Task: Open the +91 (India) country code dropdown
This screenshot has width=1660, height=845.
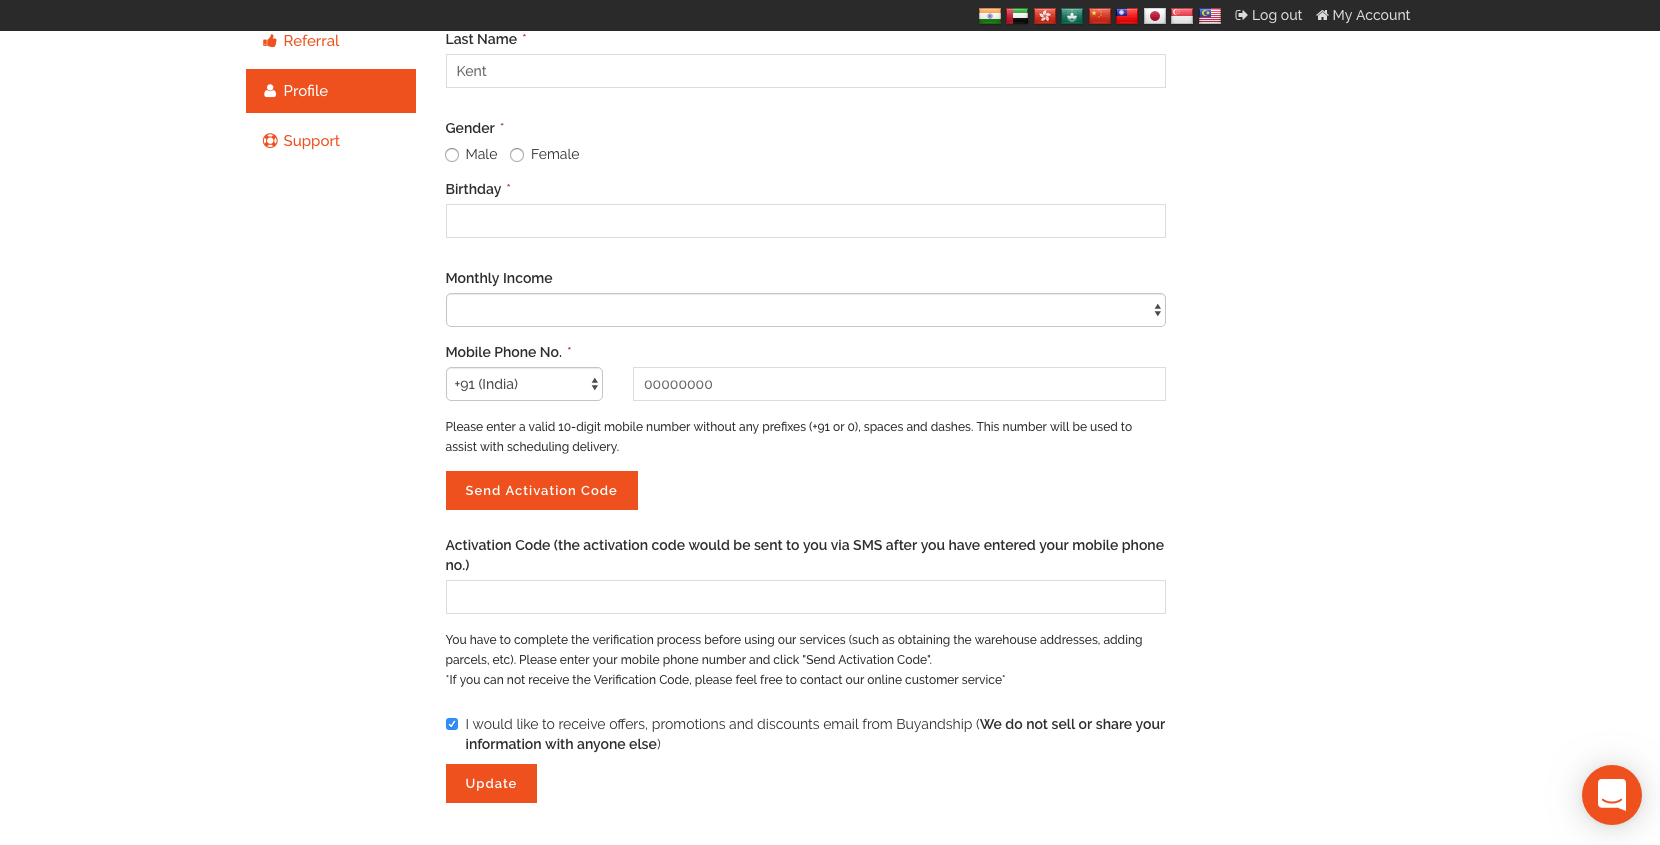Action: click(524, 384)
